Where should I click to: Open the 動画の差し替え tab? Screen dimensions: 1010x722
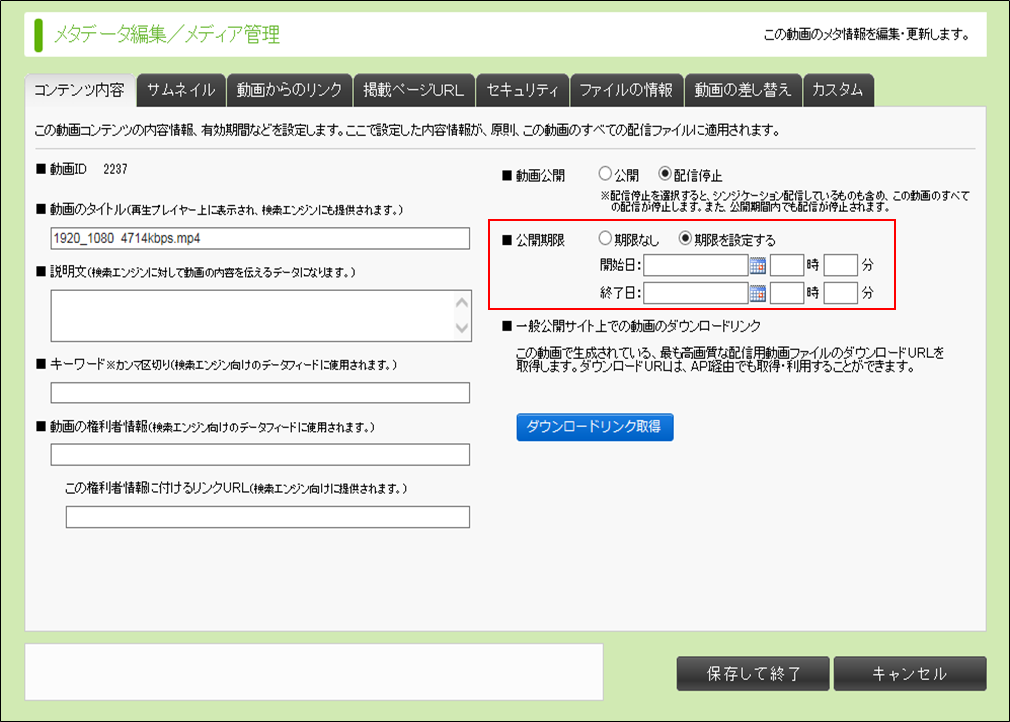pos(743,90)
